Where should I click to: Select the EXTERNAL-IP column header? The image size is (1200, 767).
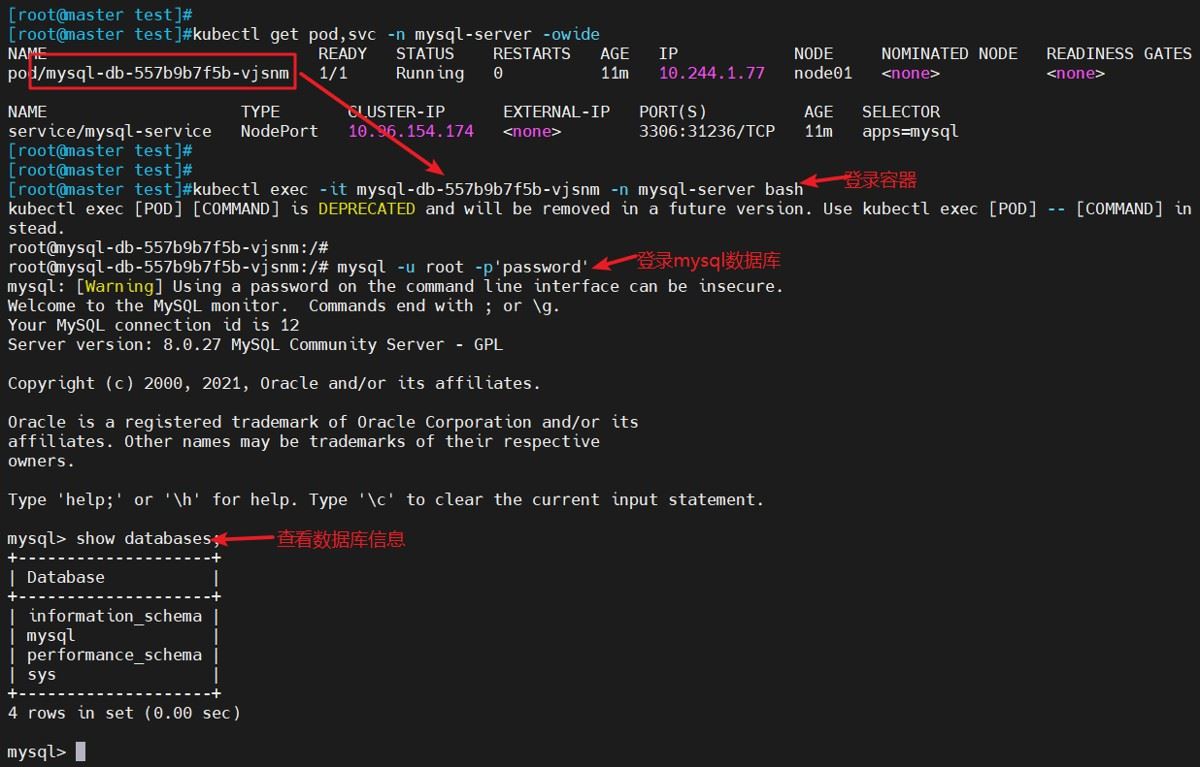556,112
